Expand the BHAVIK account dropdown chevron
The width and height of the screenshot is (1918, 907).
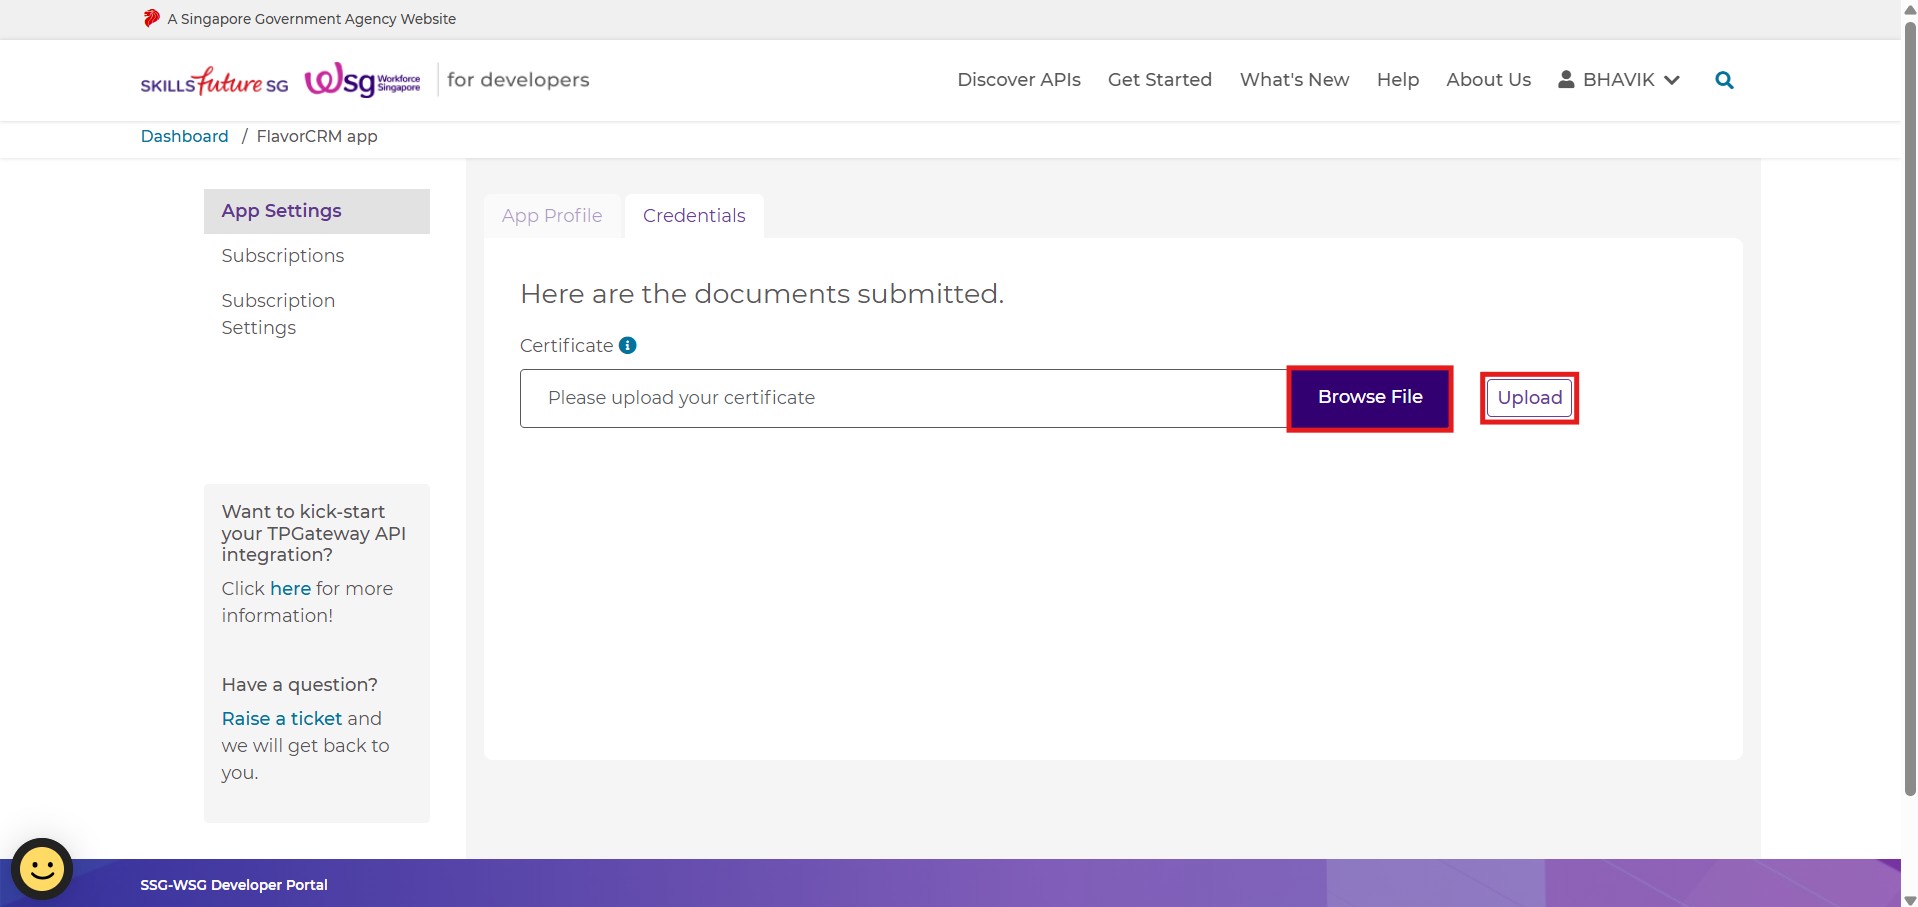(x=1672, y=80)
